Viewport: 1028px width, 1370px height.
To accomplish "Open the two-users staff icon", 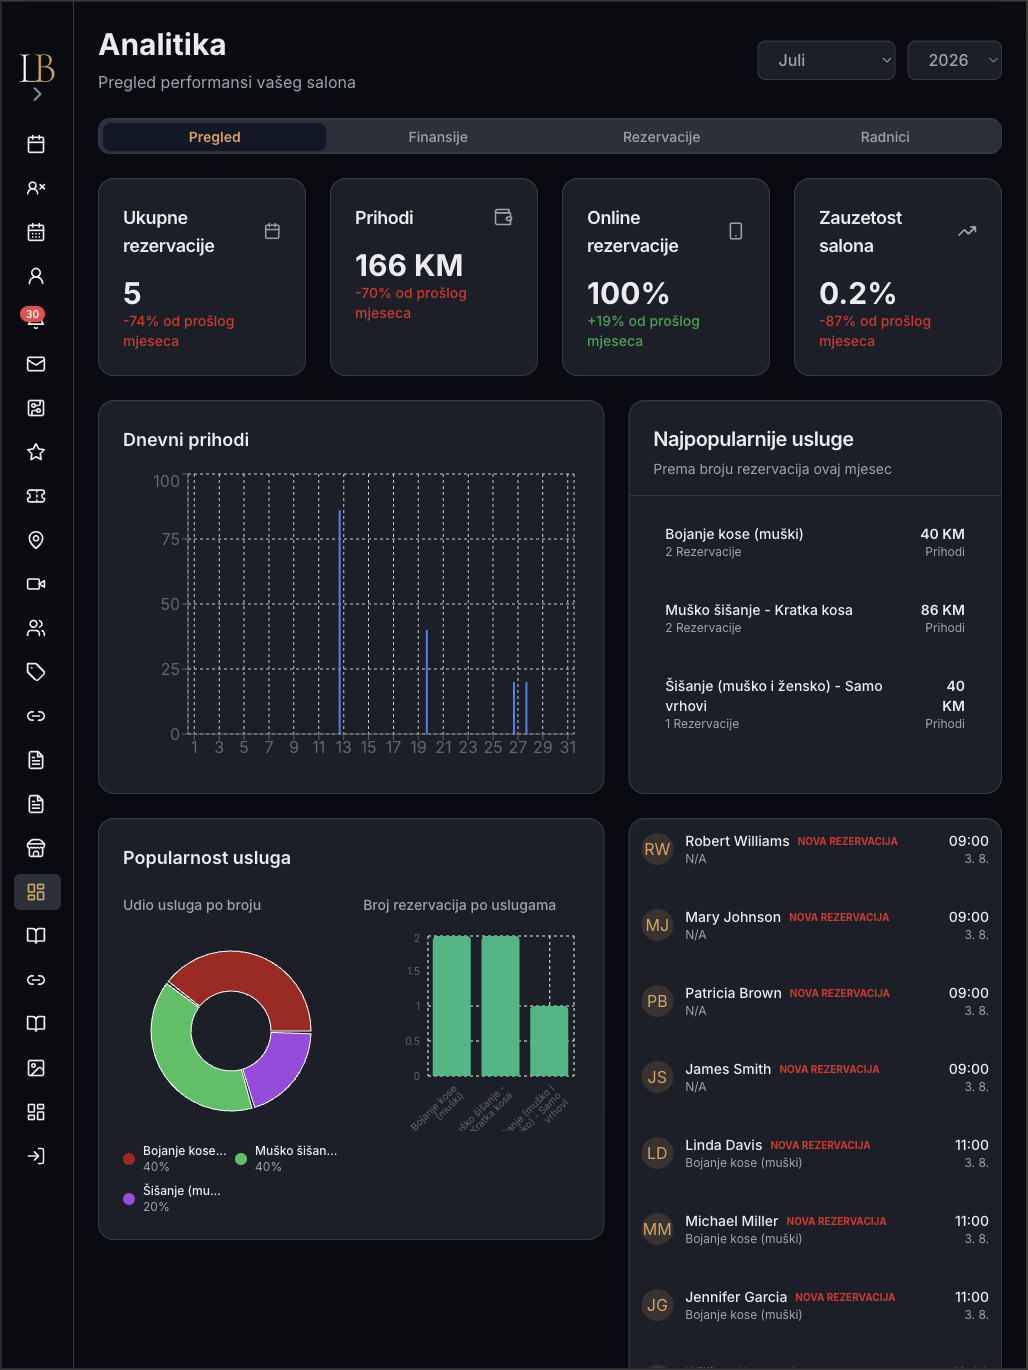I will [x=36, y=628].
